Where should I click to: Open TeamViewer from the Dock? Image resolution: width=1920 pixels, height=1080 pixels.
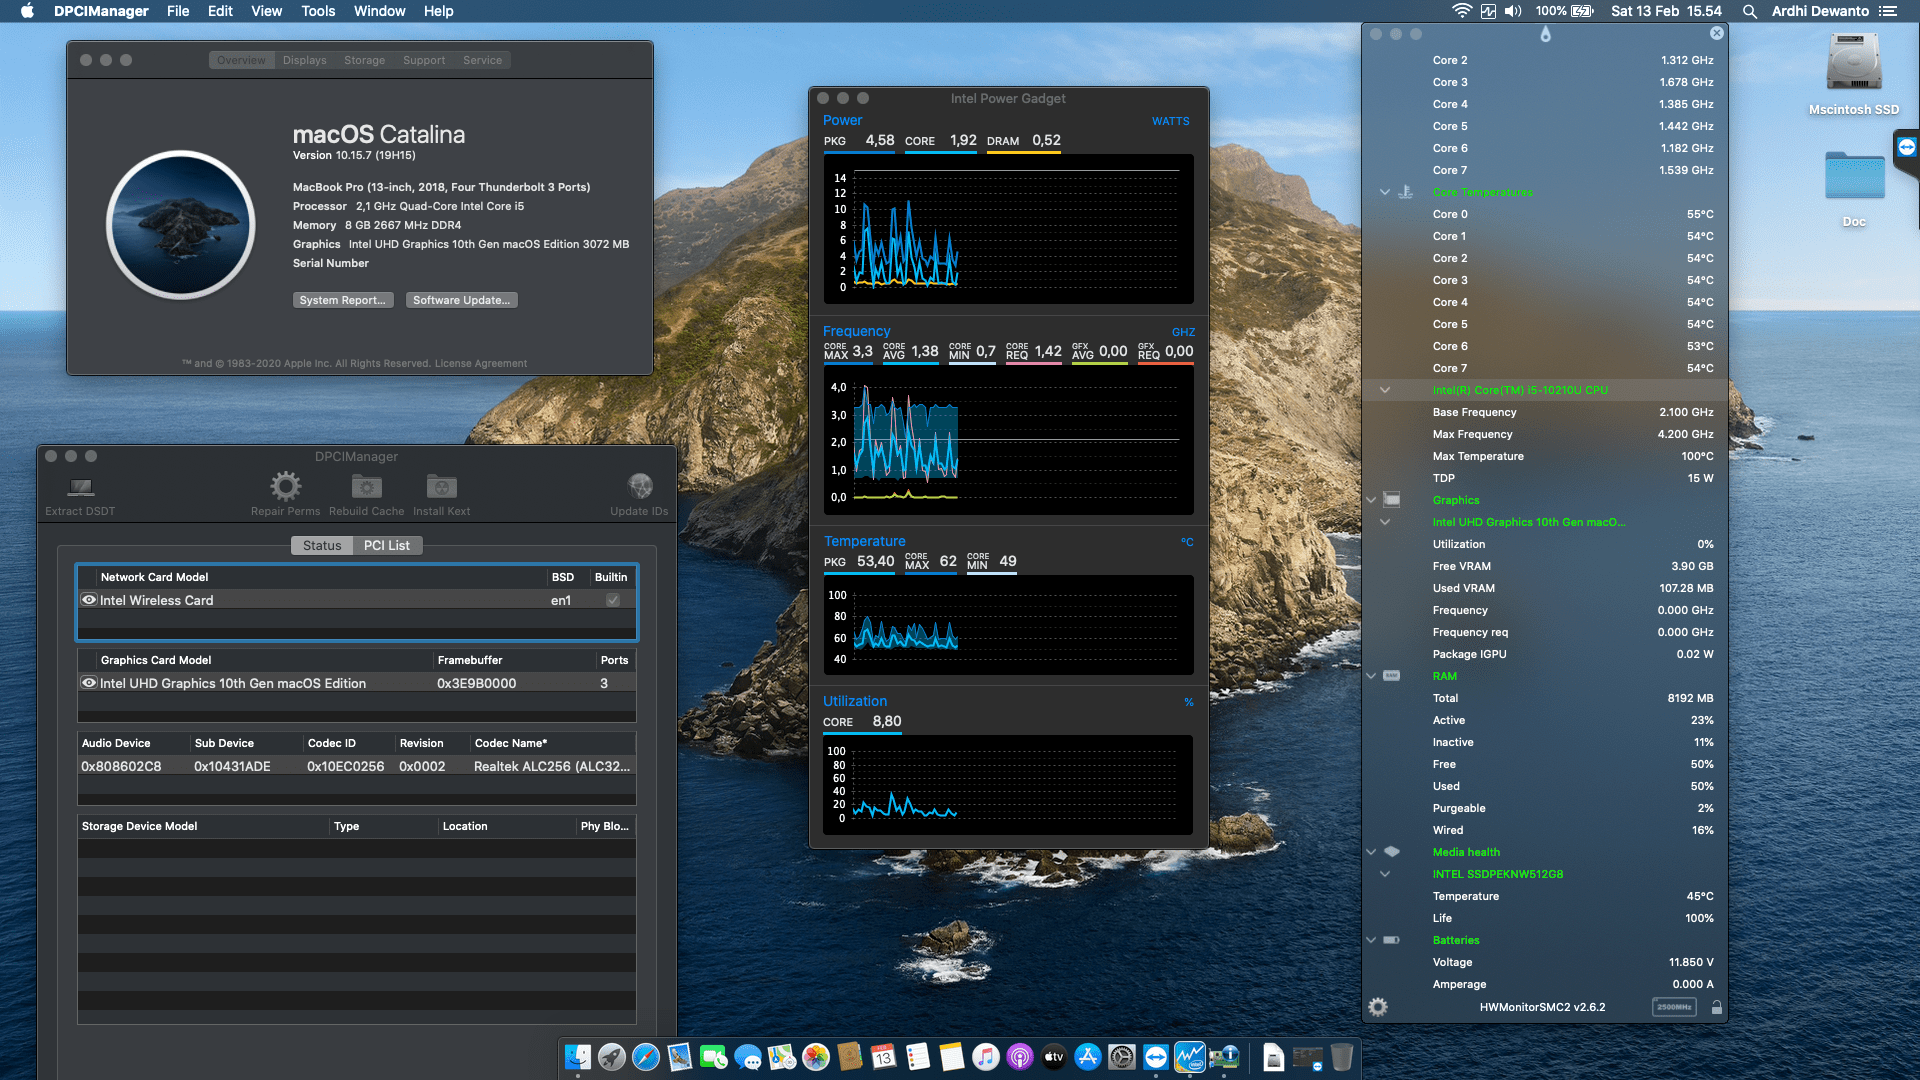click(x=1156, y=1057)
